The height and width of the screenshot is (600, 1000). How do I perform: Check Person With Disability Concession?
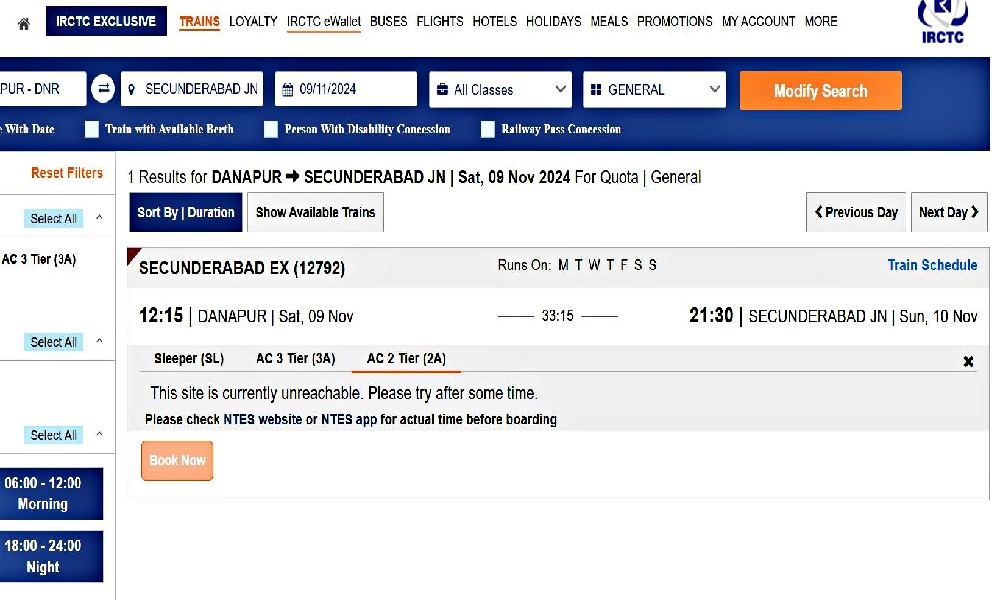coord(270,129)
